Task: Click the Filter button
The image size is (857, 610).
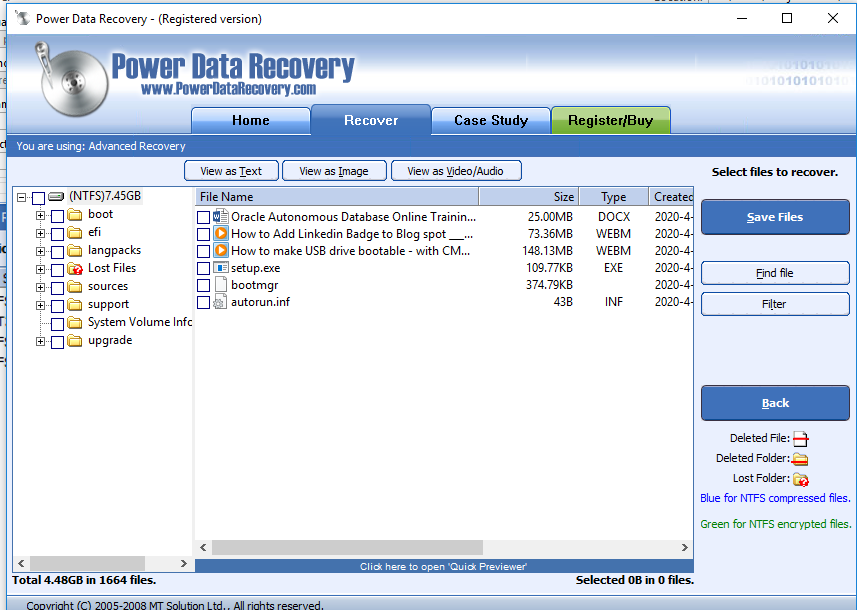Action: coord(775,304)
